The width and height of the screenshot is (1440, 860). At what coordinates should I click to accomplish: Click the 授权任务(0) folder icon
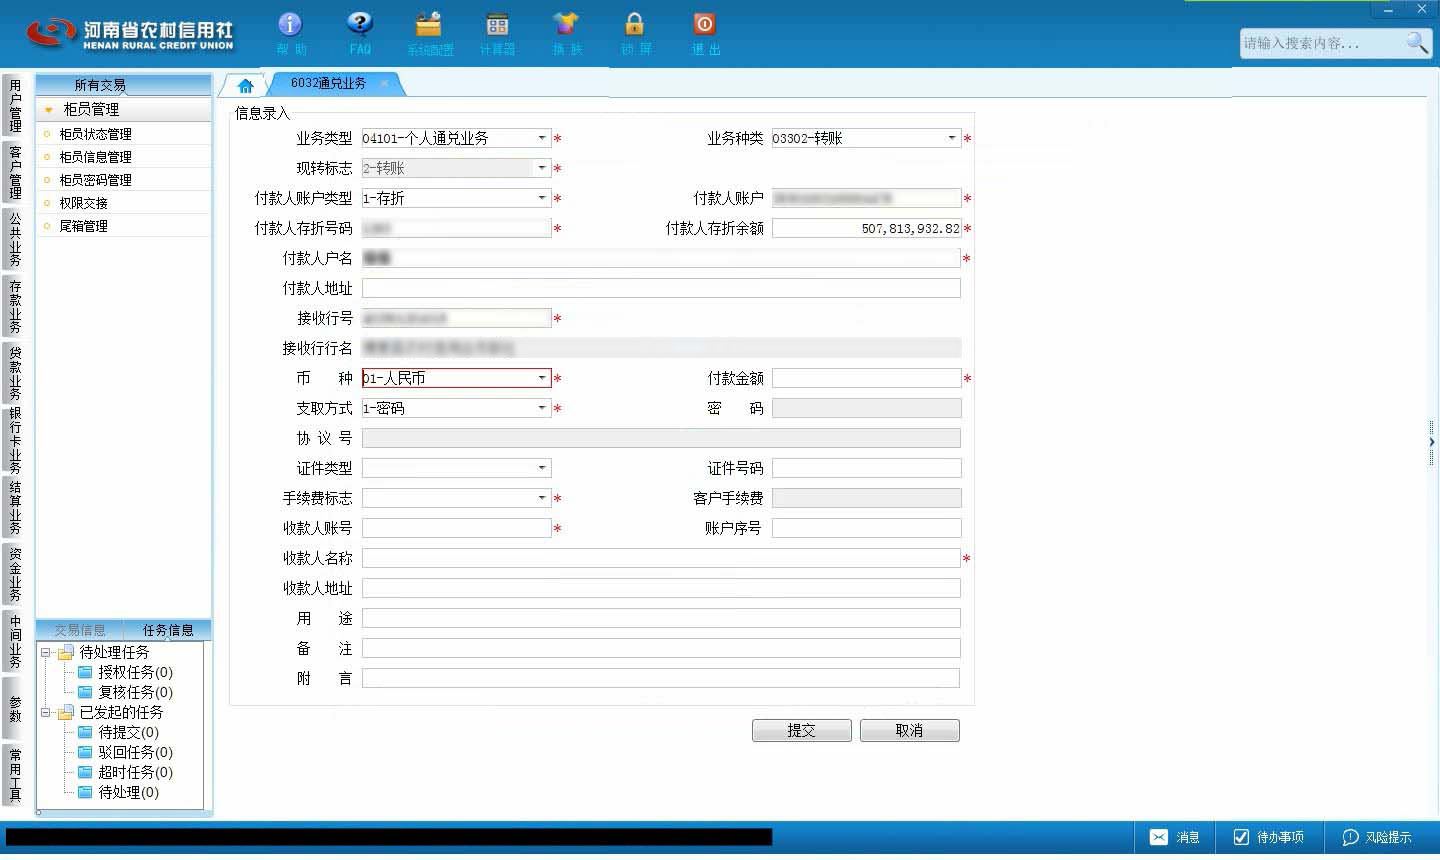85,672
